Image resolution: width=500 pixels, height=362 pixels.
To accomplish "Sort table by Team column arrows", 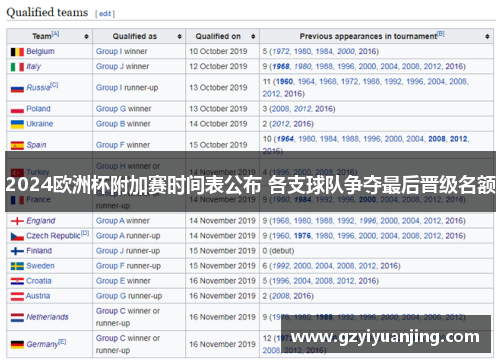I will (x=86, y=36).
